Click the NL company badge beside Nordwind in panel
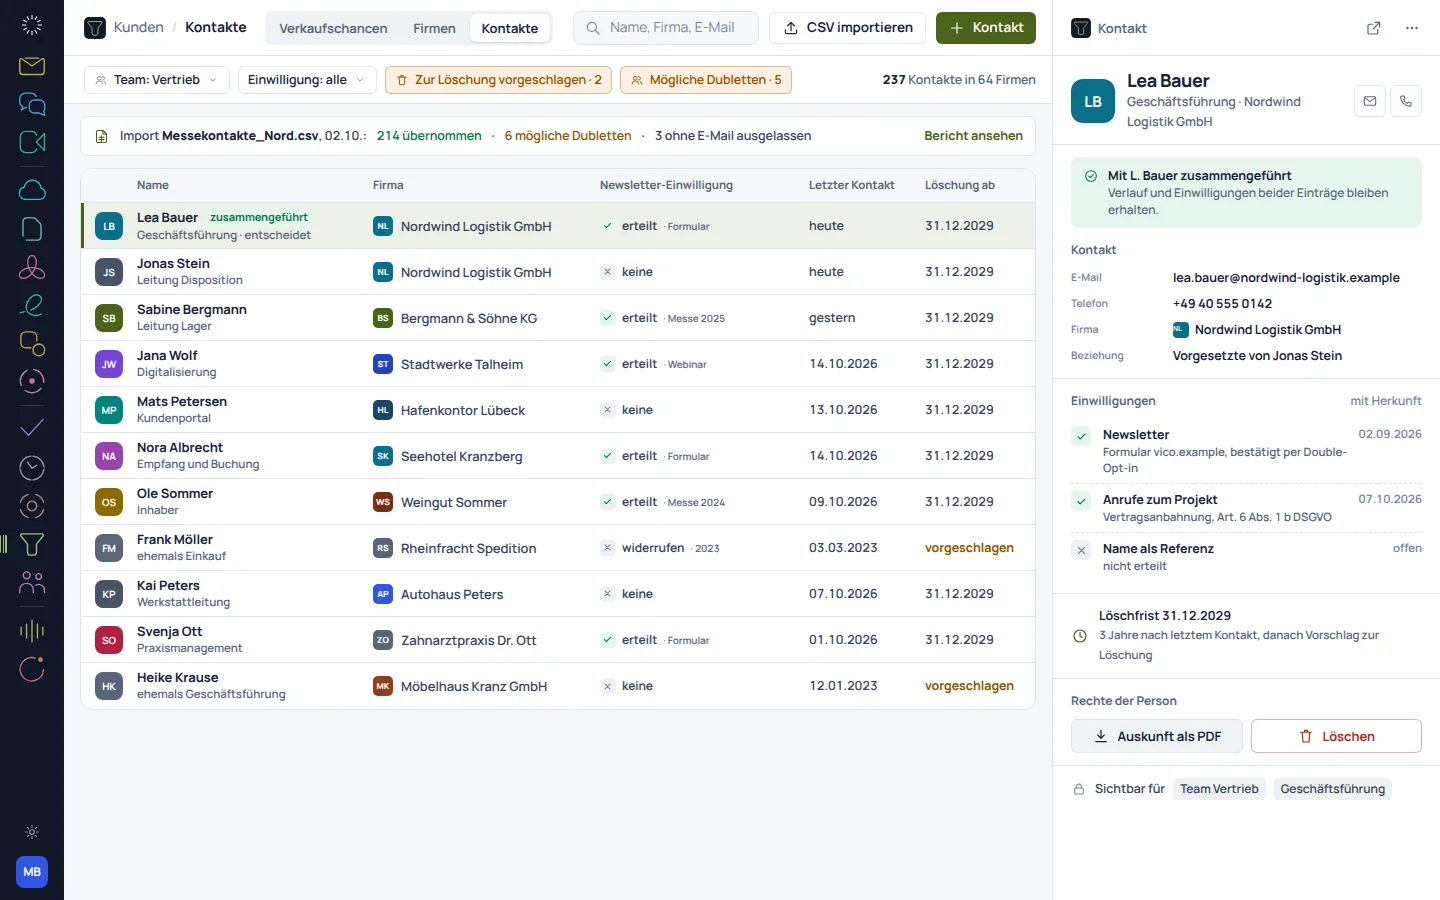This screenshot has height=900, width=1440. click(1180, 329)
